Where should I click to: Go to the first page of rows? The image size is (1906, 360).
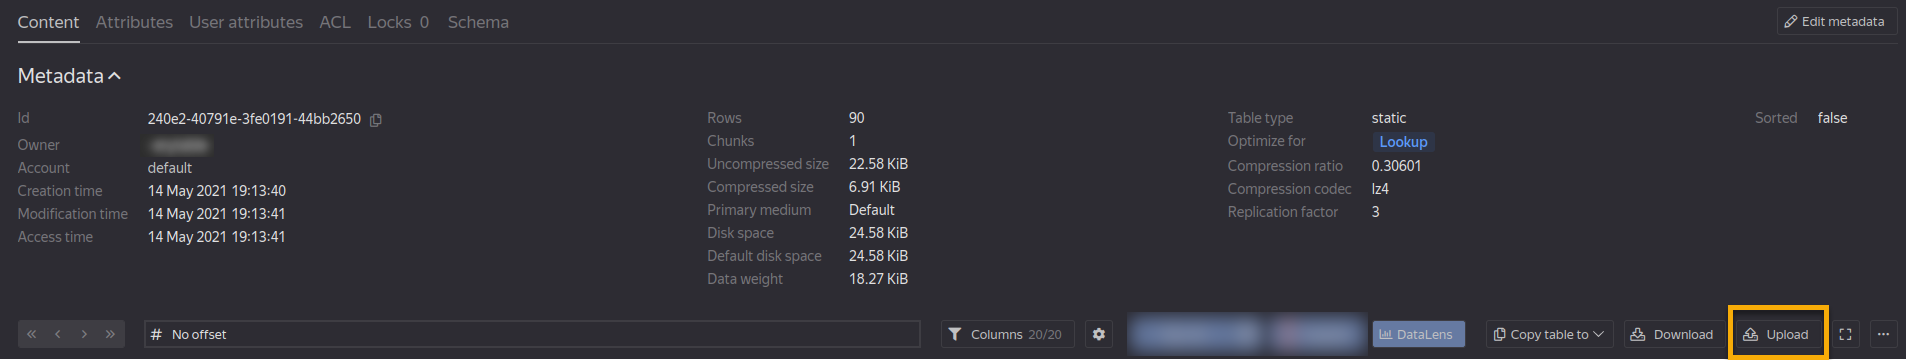32,334
